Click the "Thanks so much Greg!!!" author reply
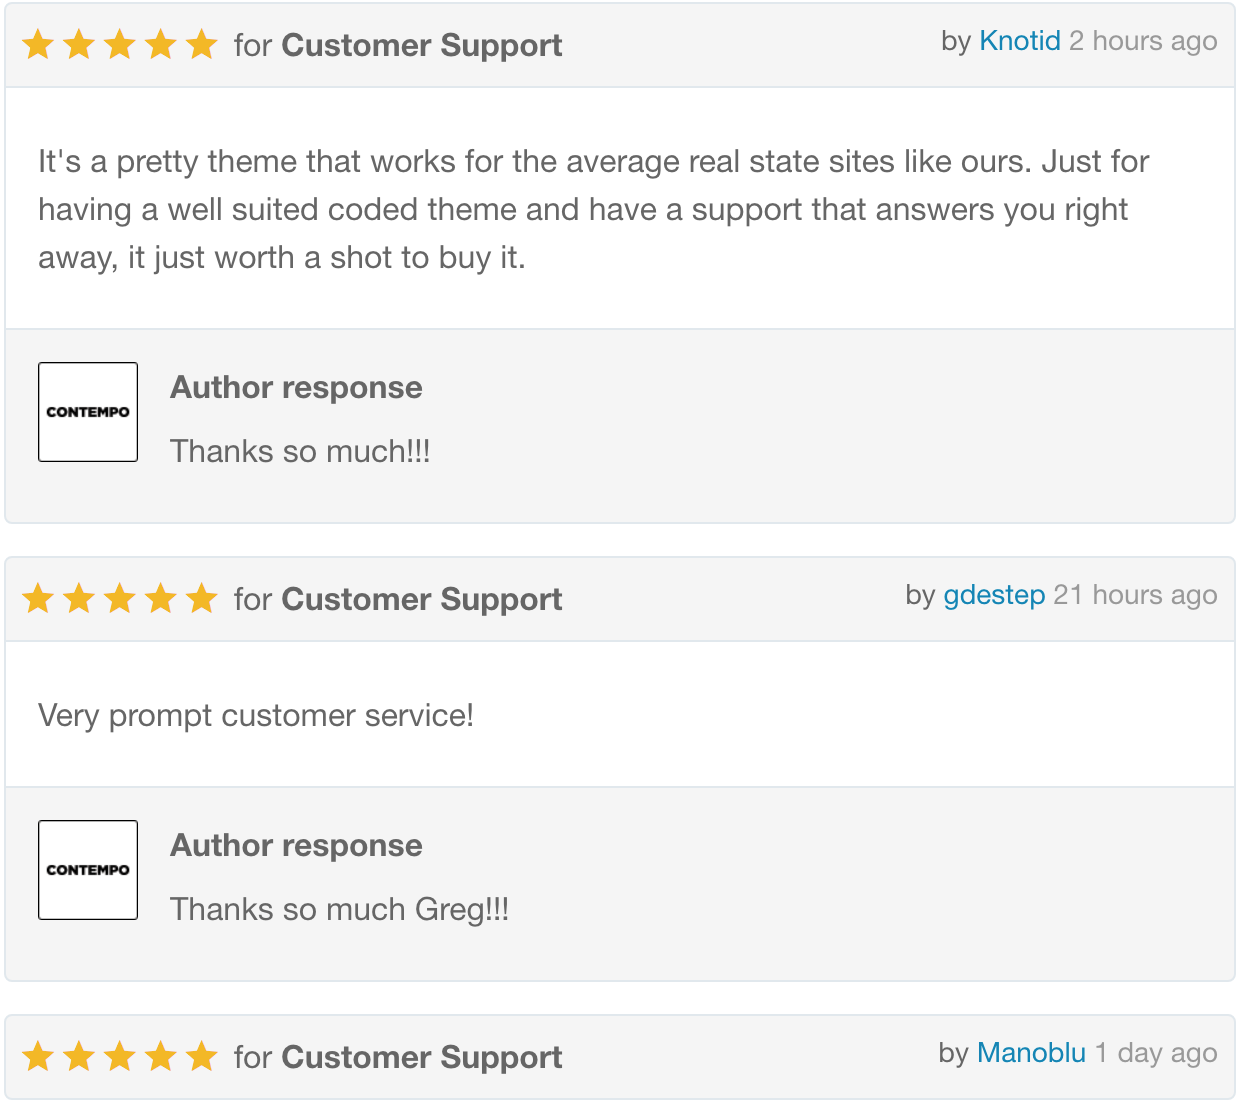Screen dimensions: 1240x1102 pyautogui.click(x=339, y=910)
